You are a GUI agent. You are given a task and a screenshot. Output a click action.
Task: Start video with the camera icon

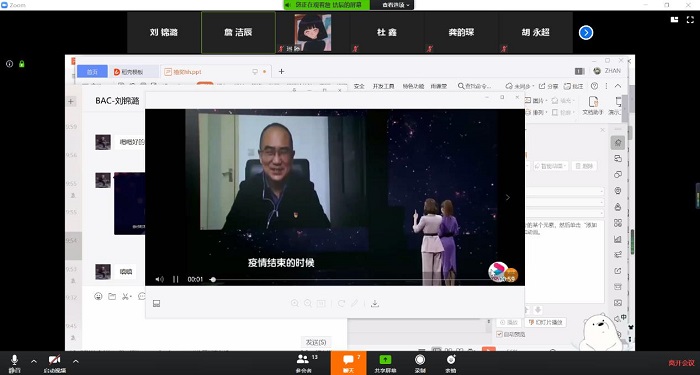pos(54,362)
